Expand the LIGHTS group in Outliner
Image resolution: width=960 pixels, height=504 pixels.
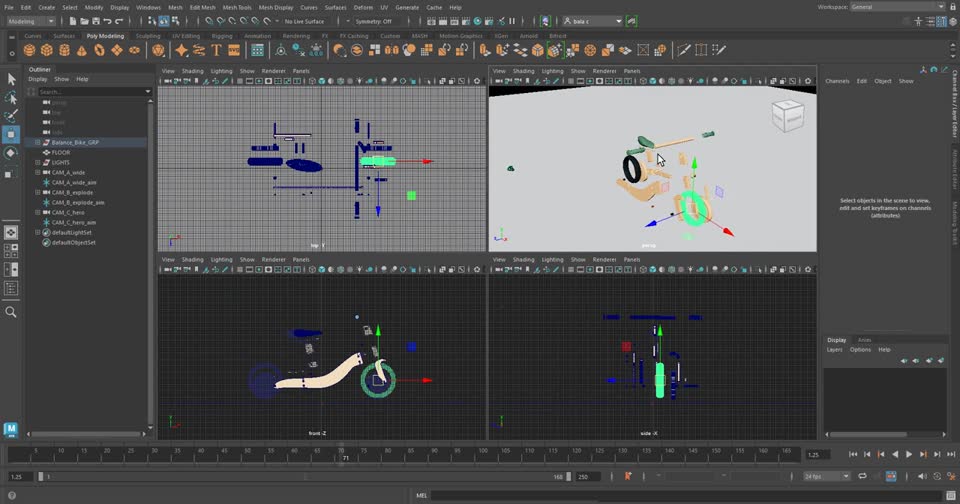(x=37, y=162)
